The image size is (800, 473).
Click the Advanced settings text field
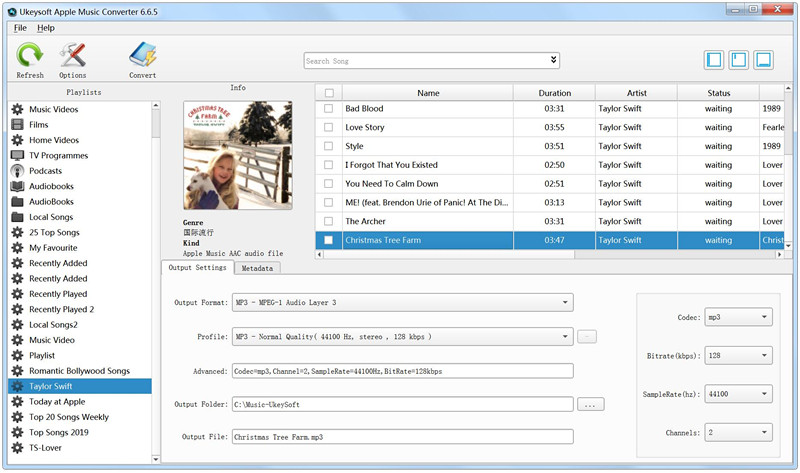[x=403, y=371]
